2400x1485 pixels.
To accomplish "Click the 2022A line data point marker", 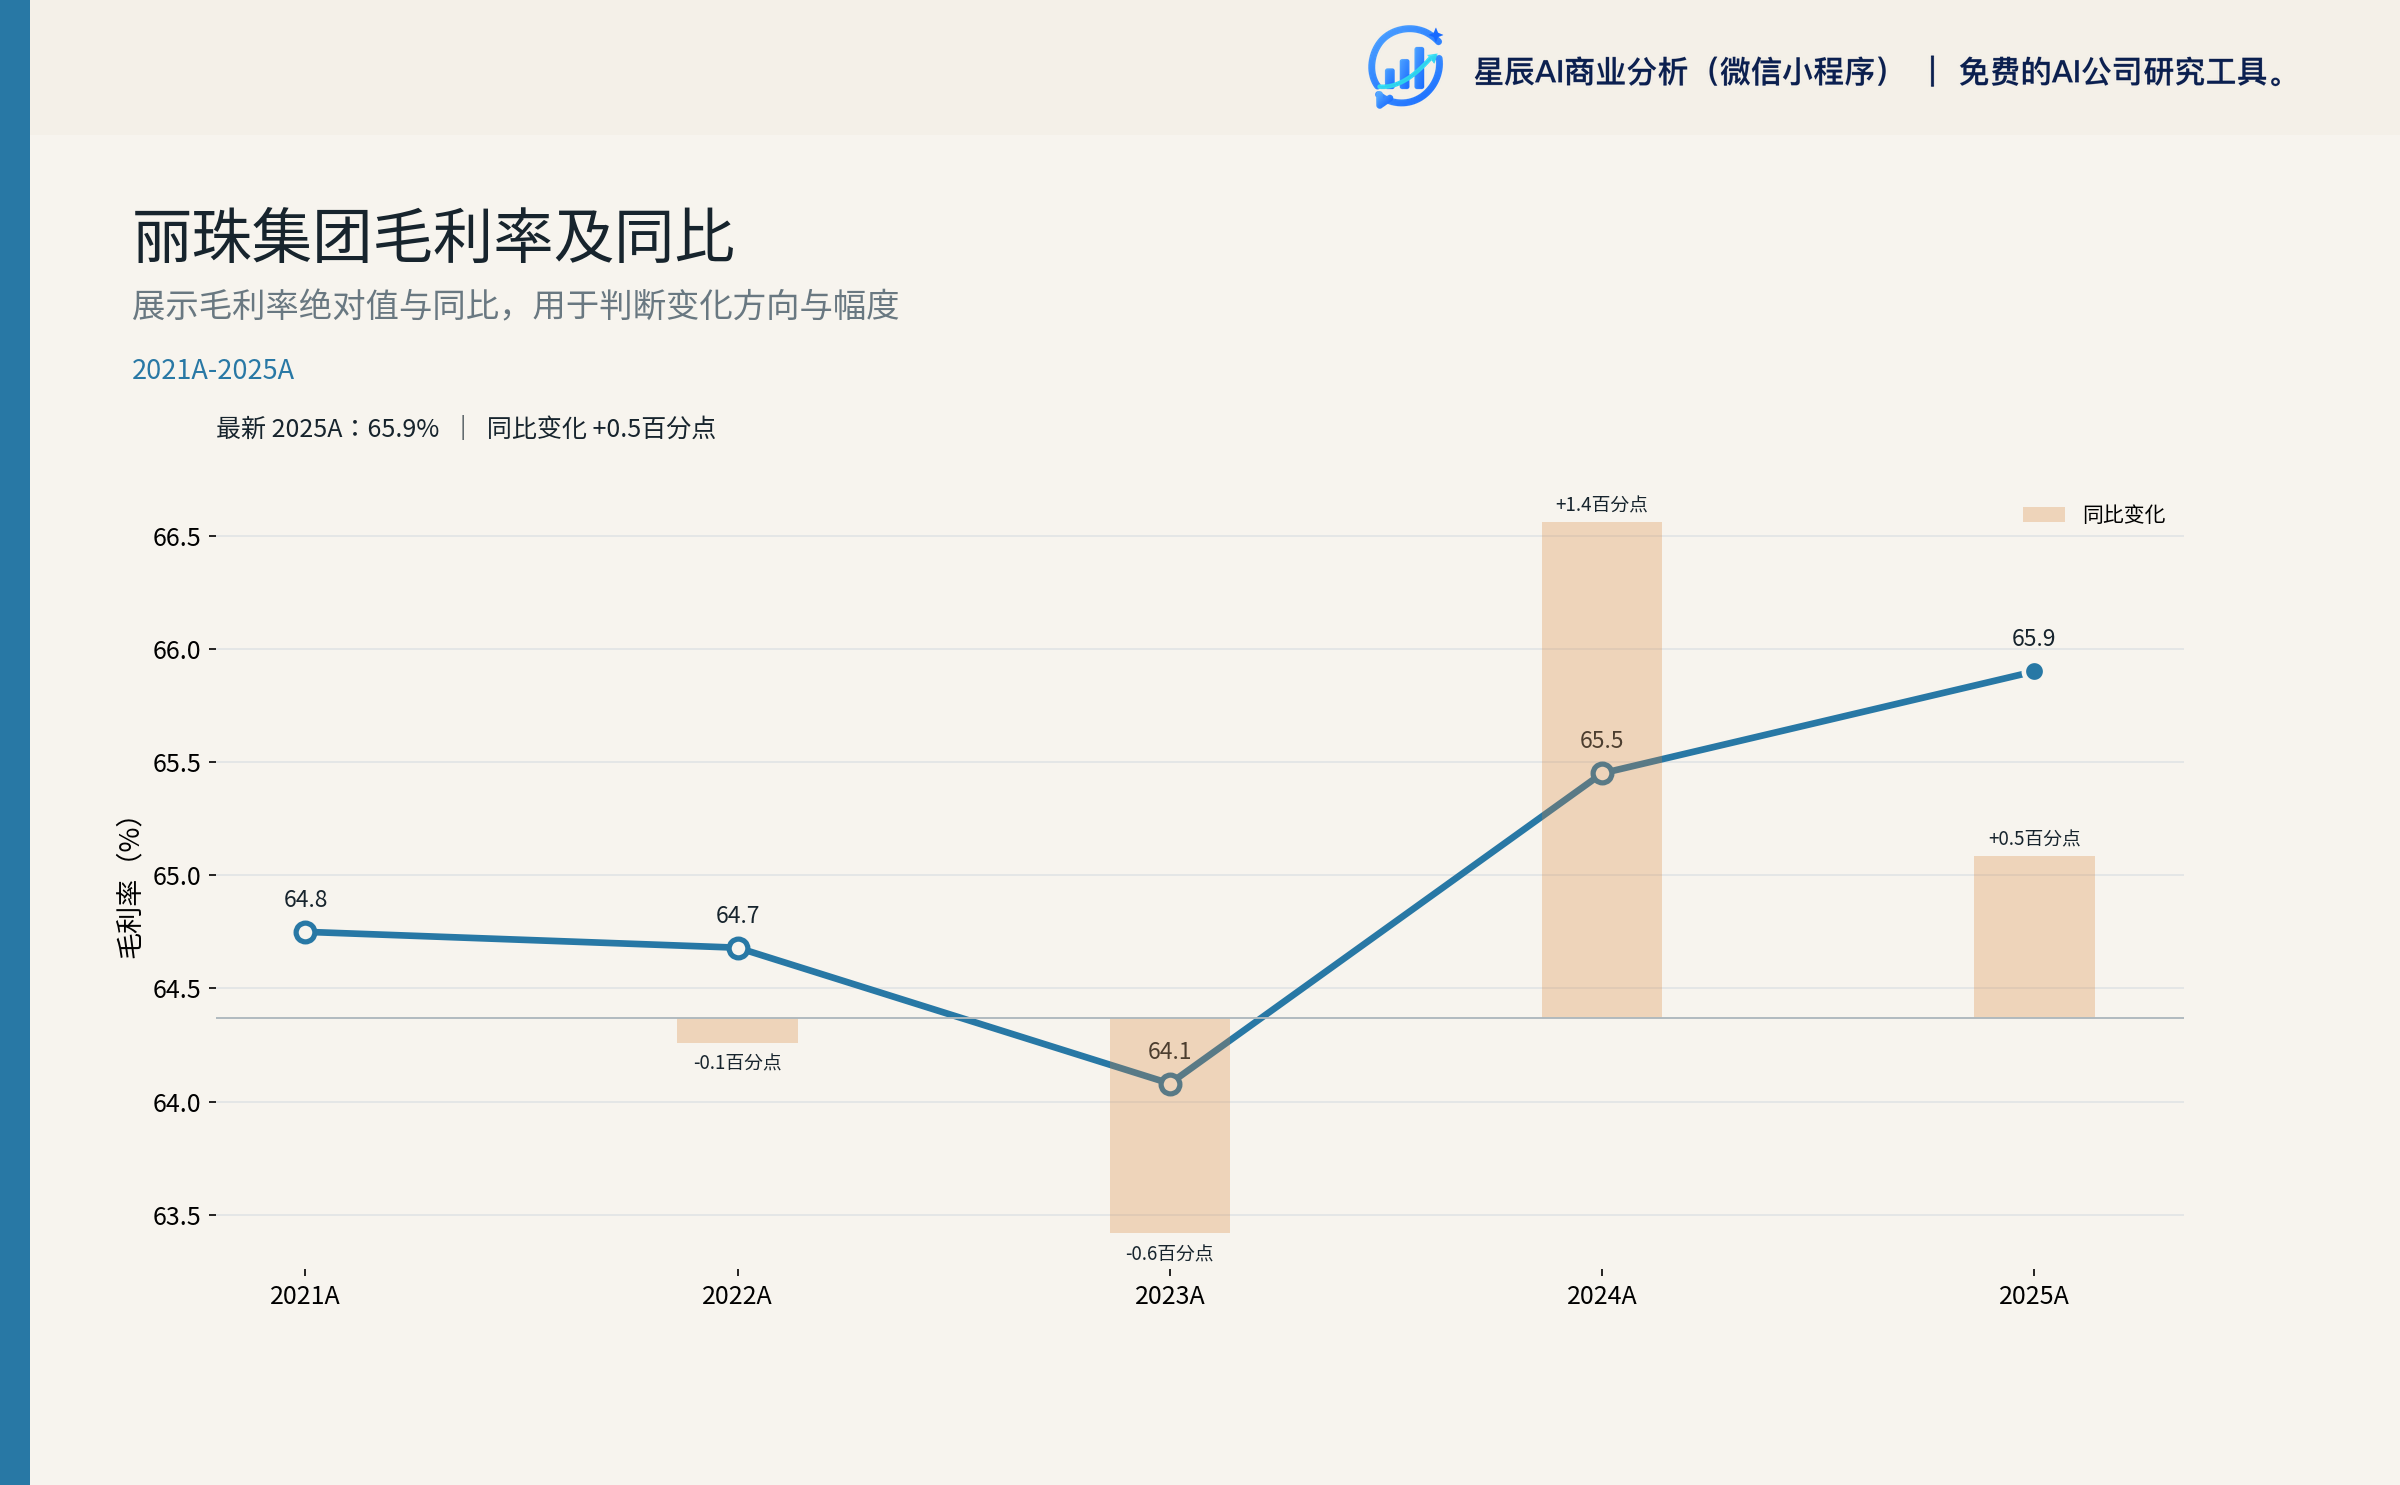I will pos(738,948).
